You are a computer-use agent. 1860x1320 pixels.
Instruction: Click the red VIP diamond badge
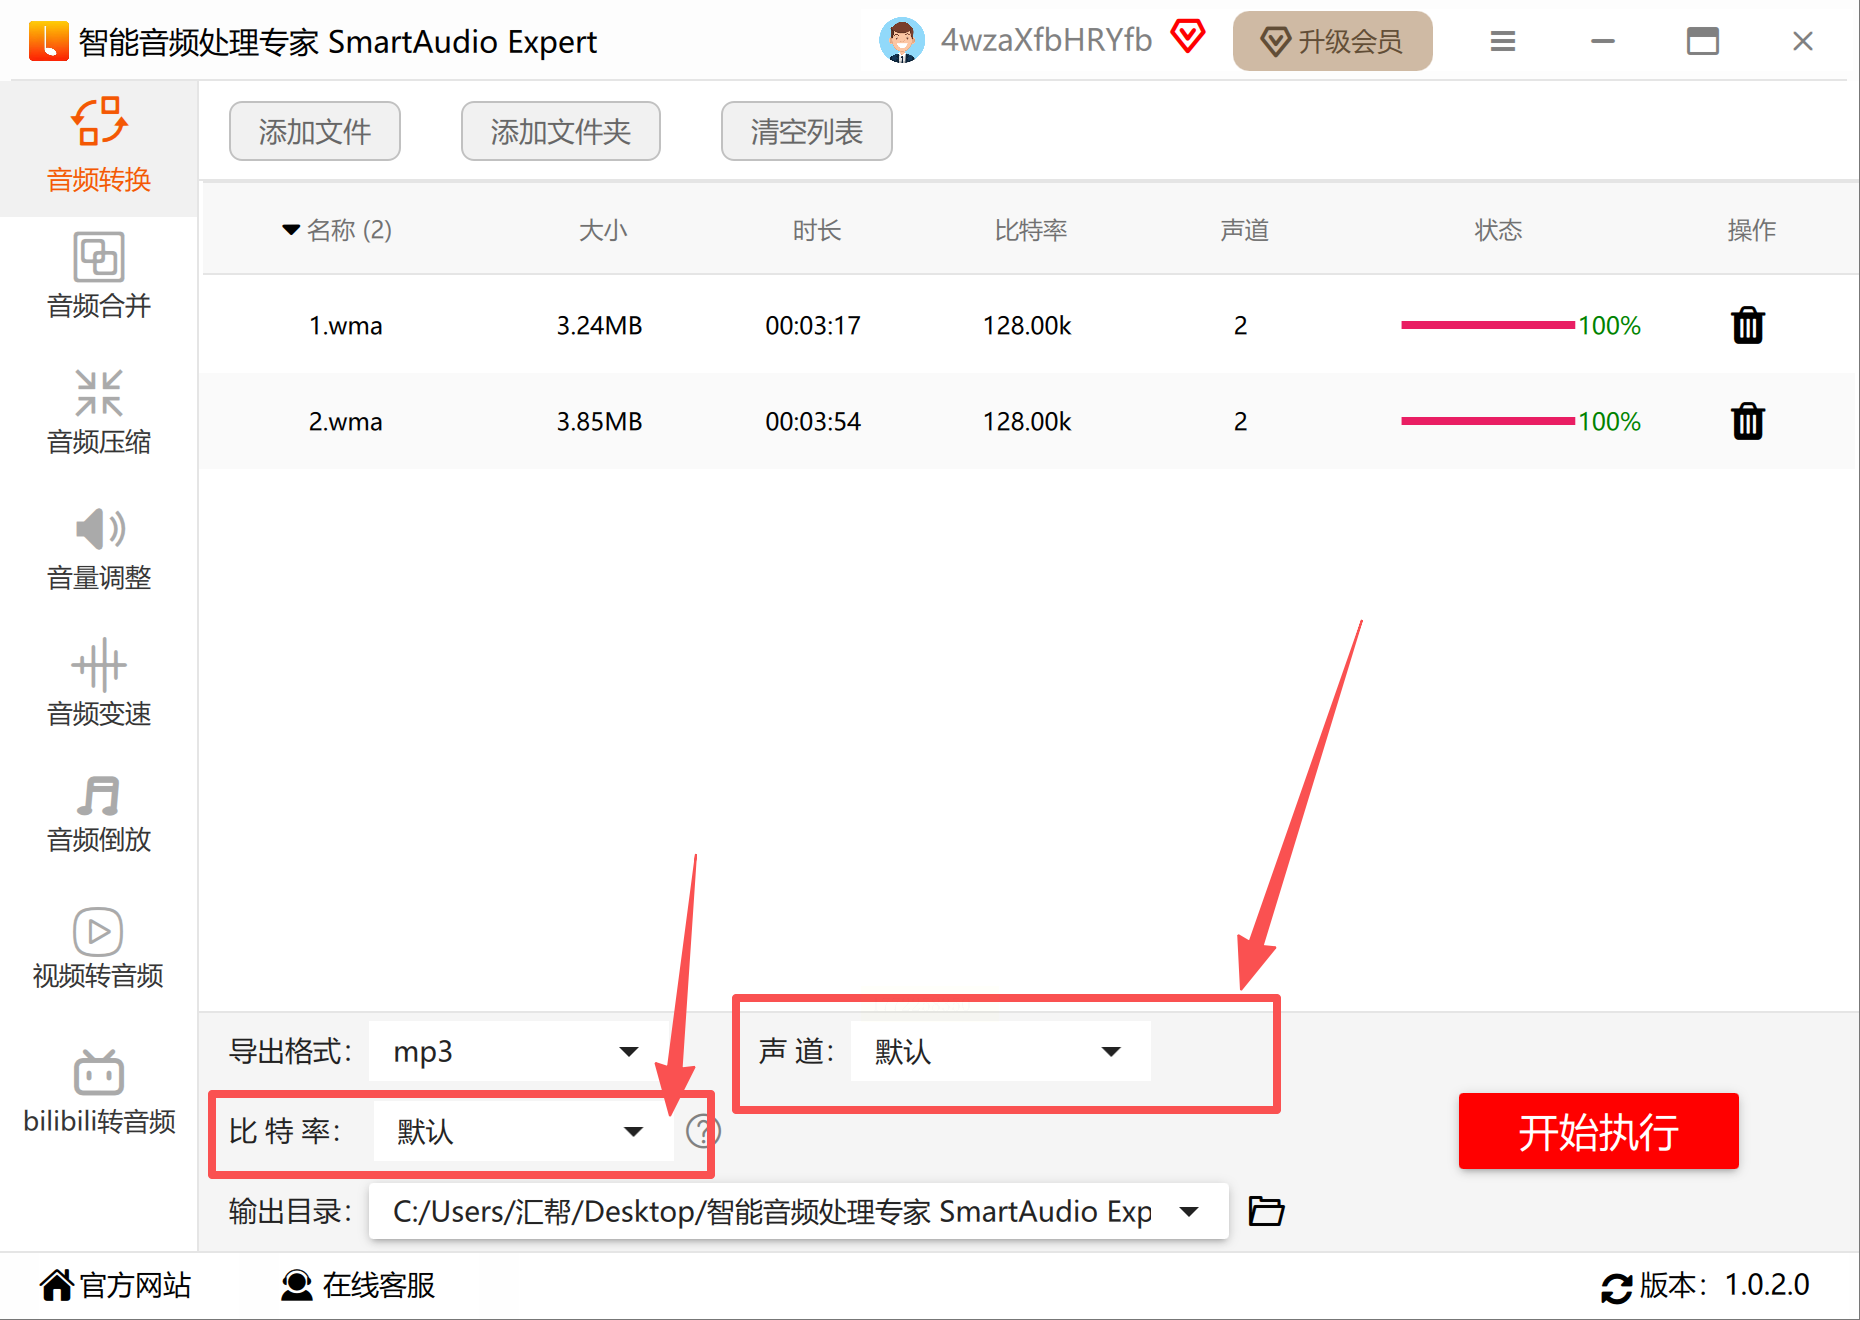pyautogui.click(x=1188, y=37)
